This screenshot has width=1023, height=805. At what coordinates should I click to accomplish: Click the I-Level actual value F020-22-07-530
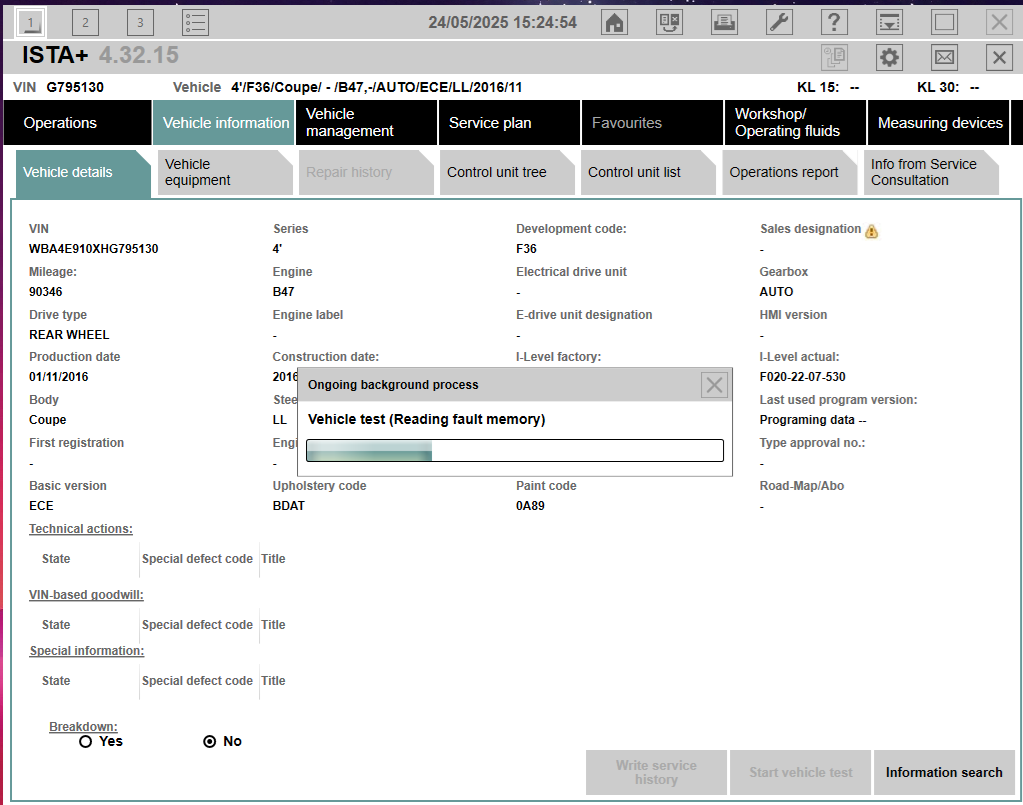click(802, 376)
